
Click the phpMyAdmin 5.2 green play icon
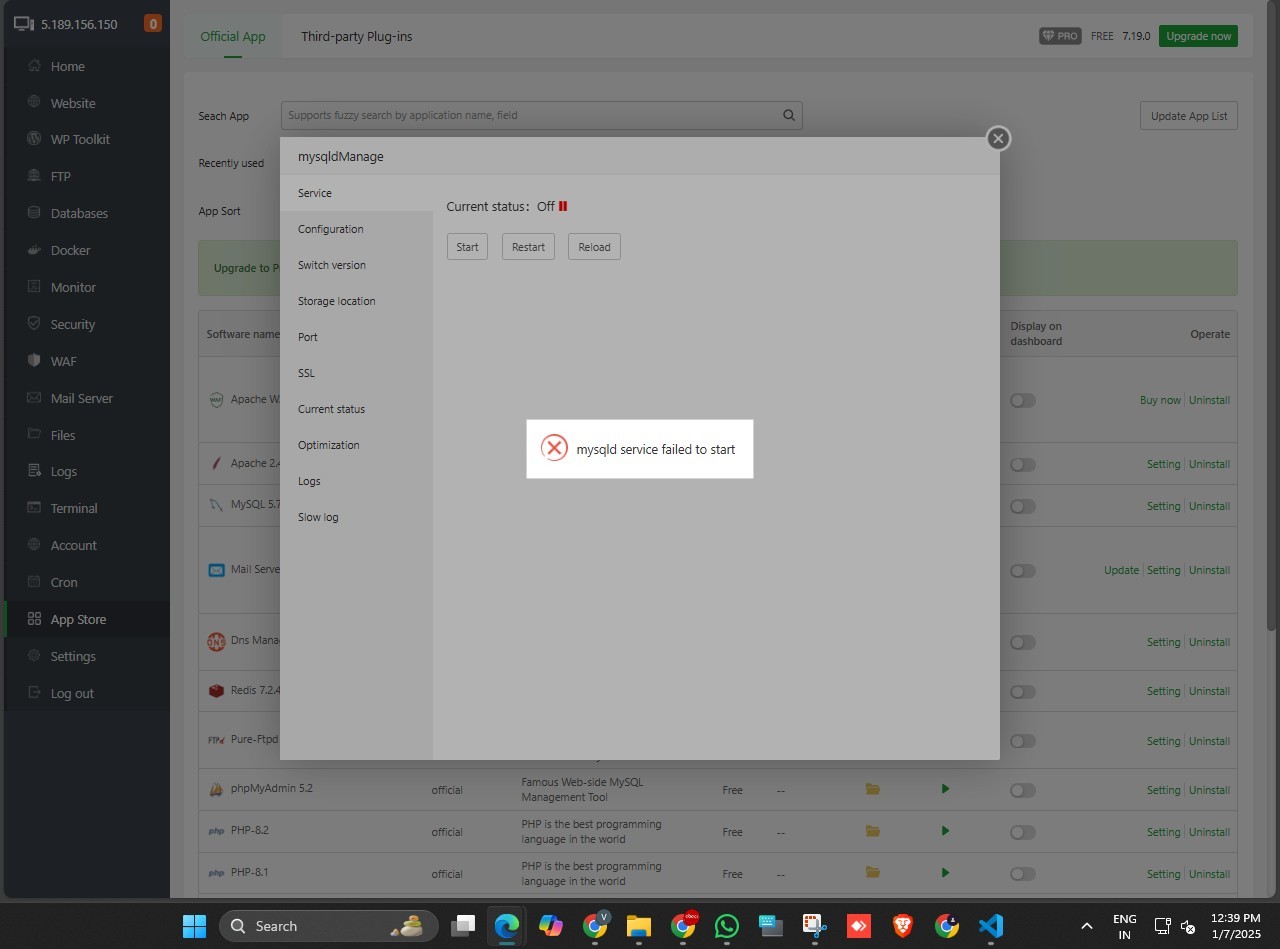coord(945,789)
